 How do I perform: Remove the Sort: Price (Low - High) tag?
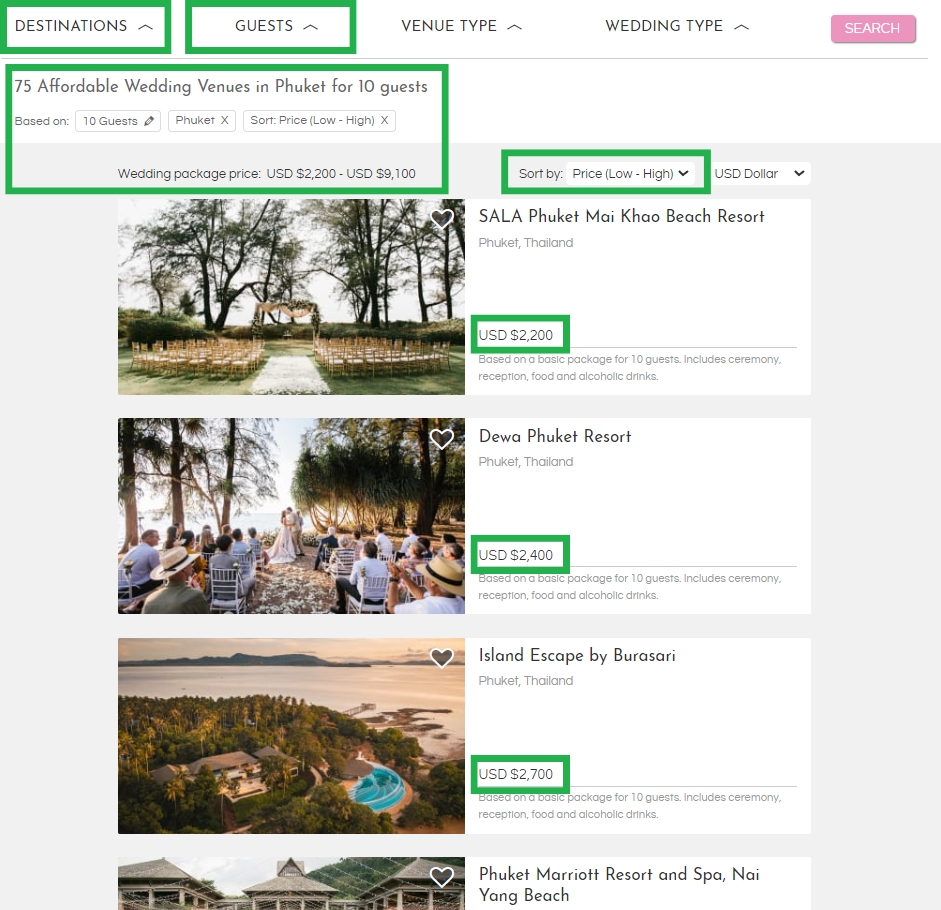pyautogui.click(x=385, y=120)
